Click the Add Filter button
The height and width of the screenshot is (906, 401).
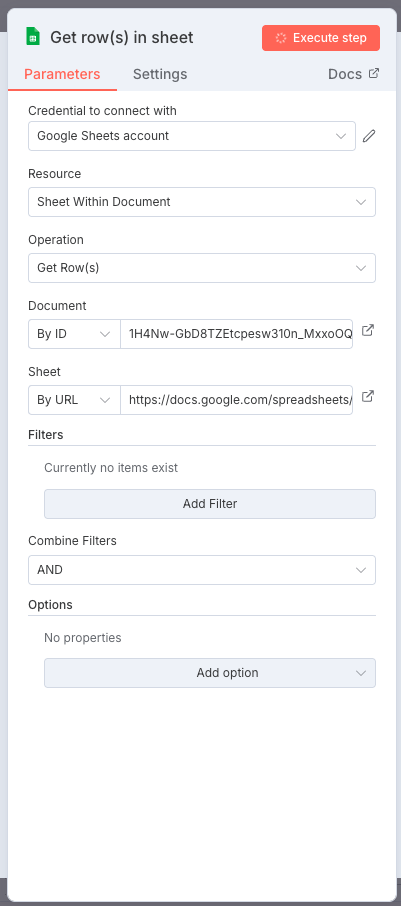coord(210,504)
